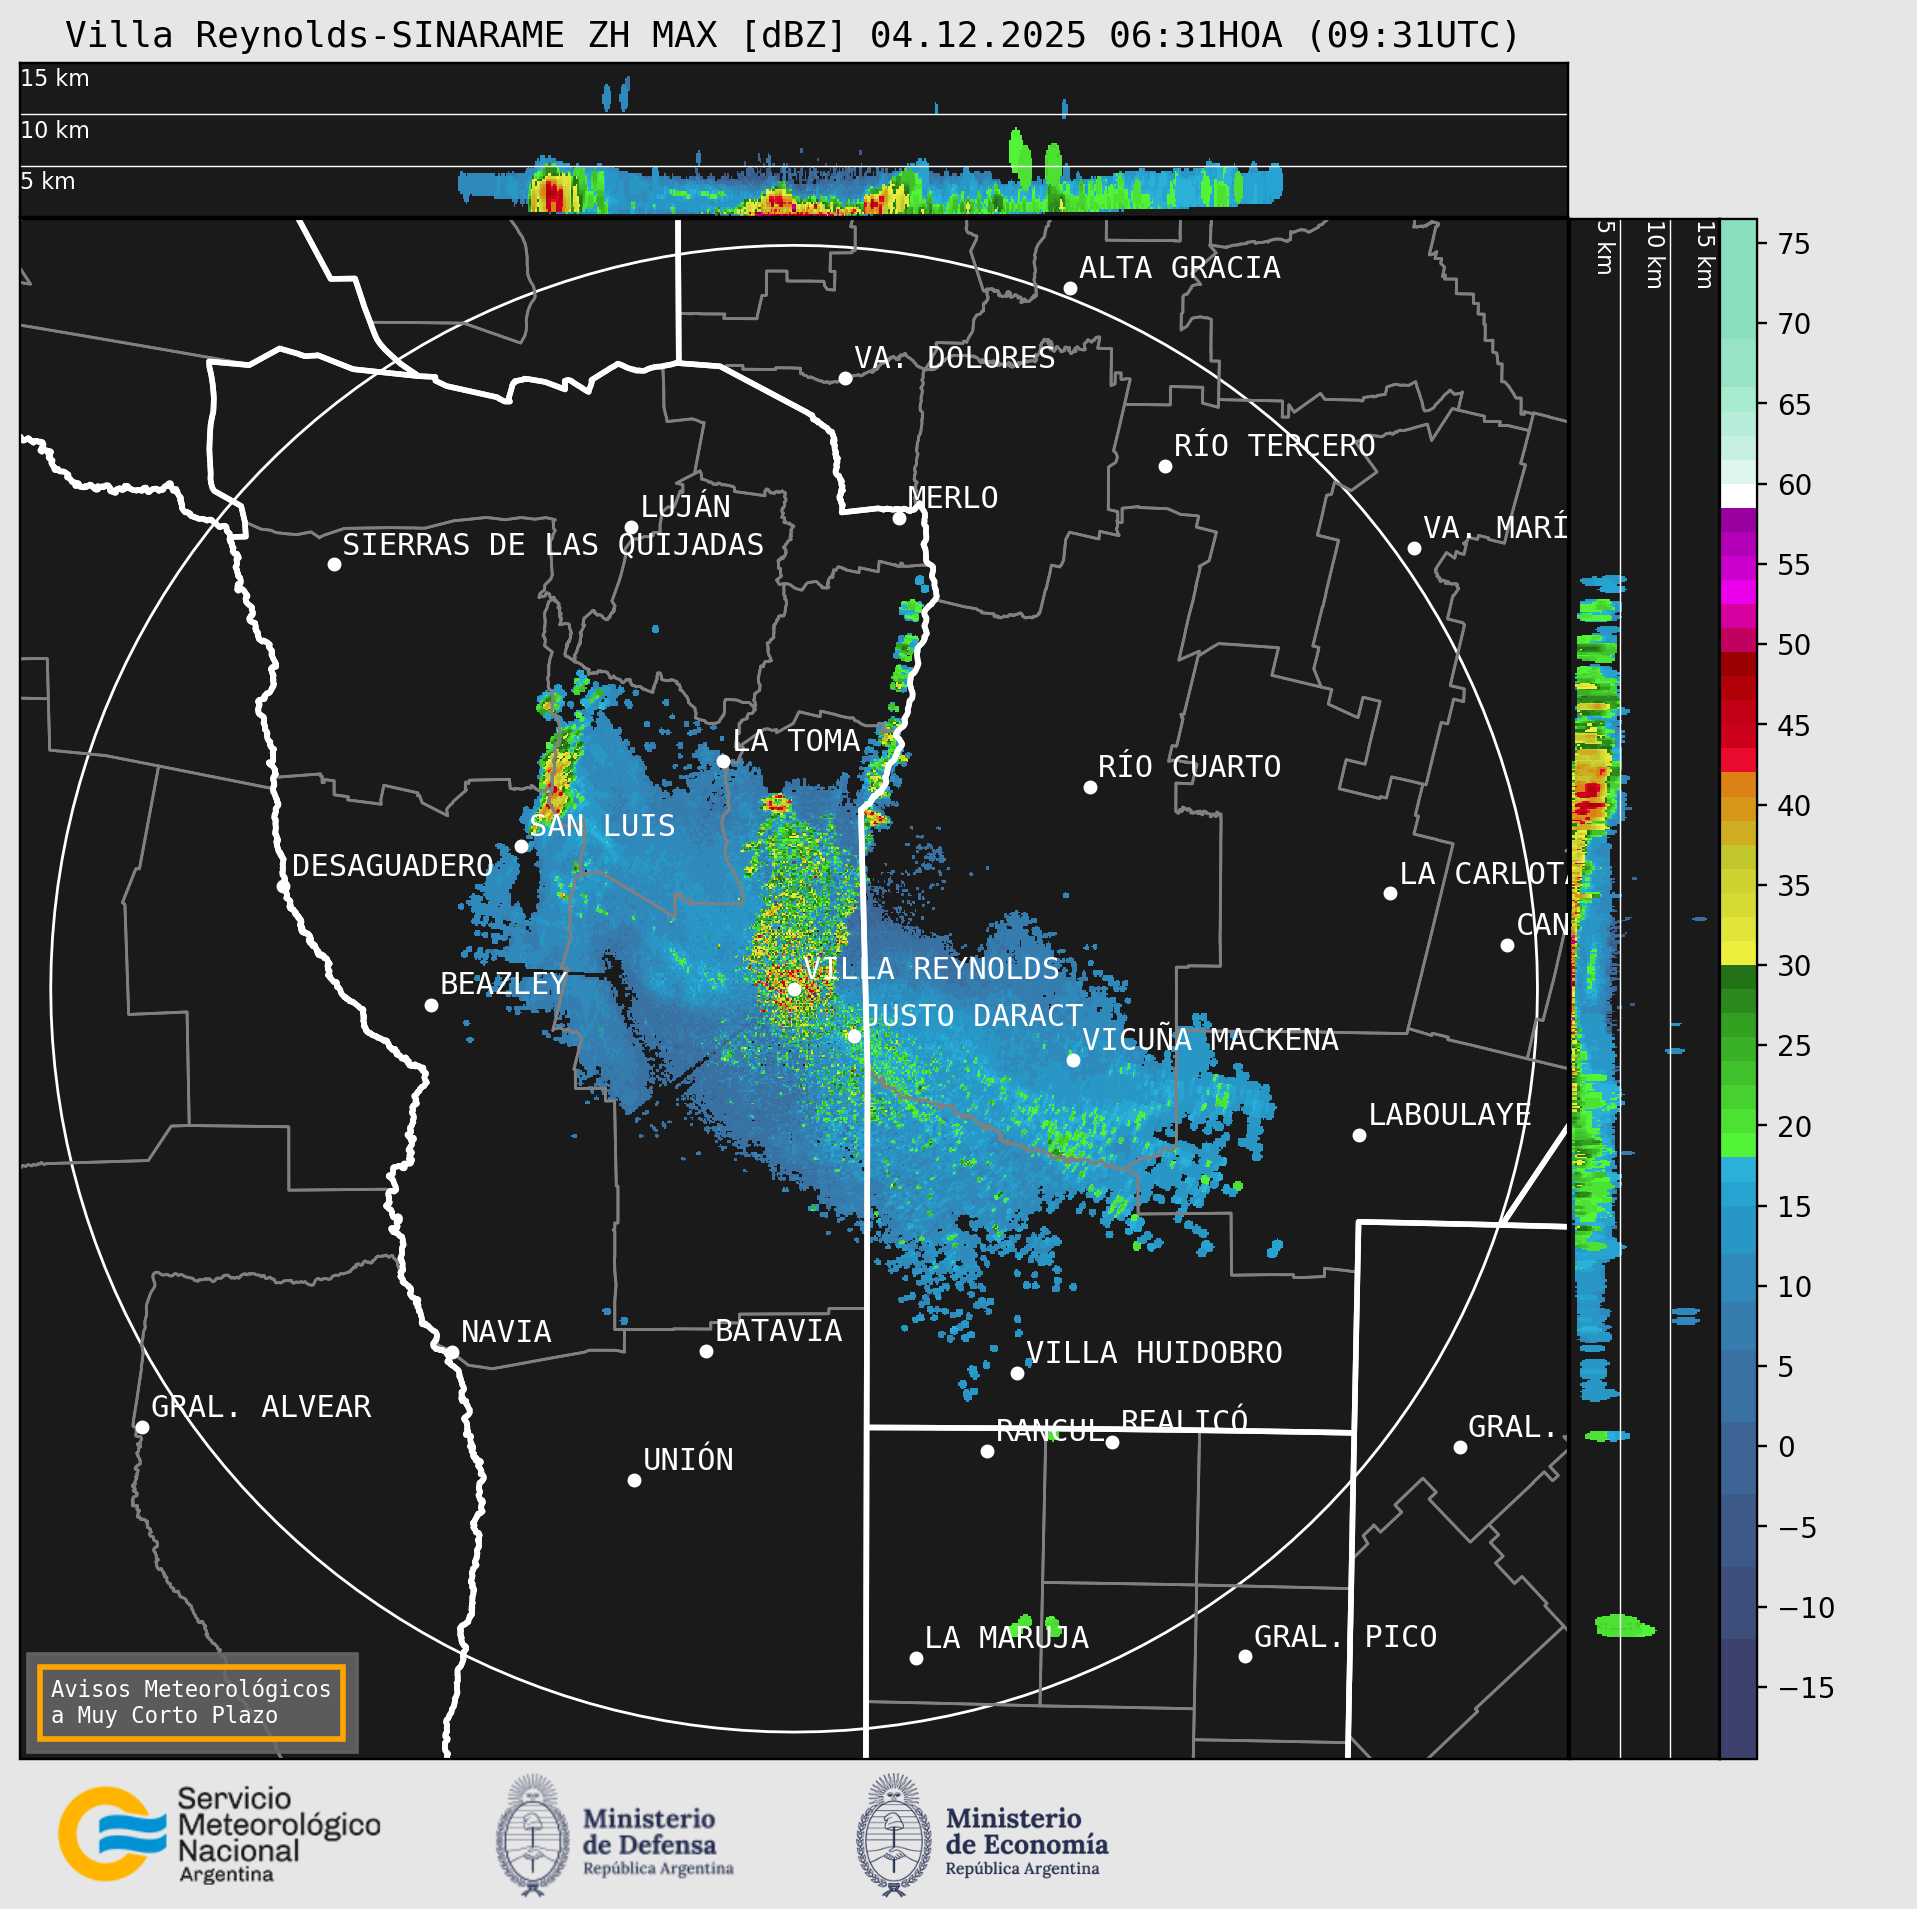Select the GRAL. ALVEAR label

(261, 1406)
